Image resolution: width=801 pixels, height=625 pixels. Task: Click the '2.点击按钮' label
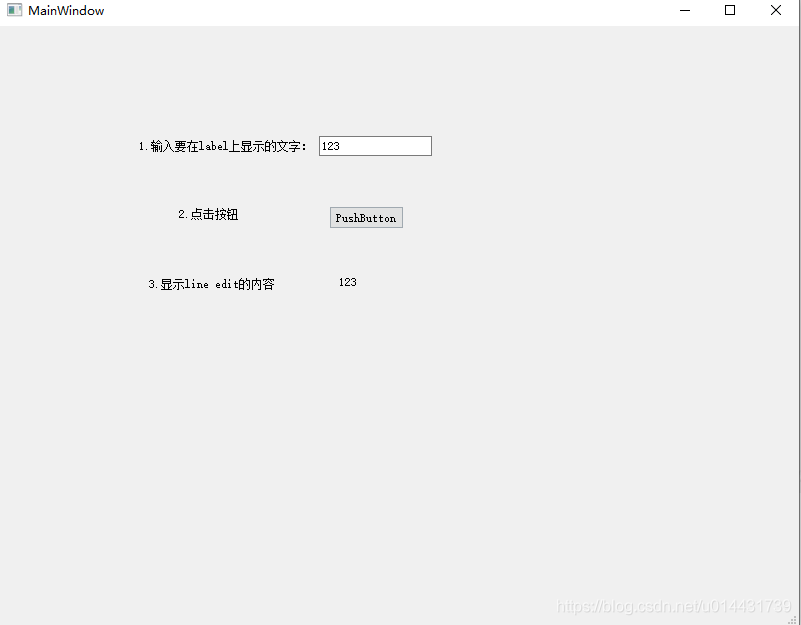tap(208, 214)
